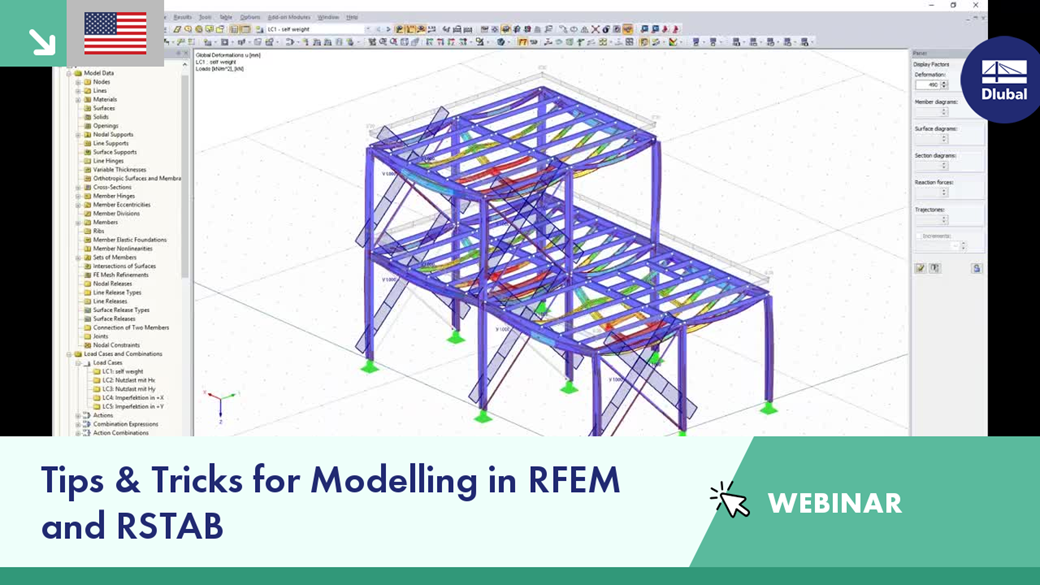Open the Help menu
The height and width of the screenshot is (585, 1040).
[352, 17]
